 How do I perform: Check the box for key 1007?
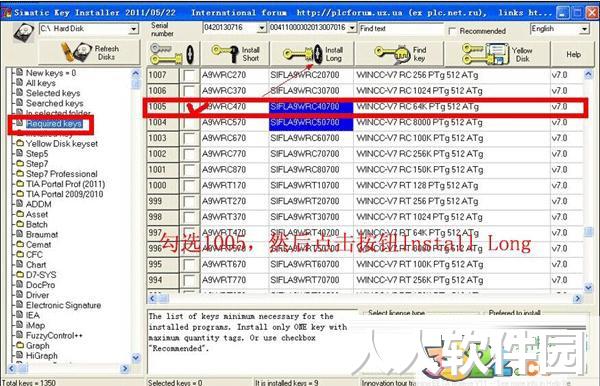[189, 75]
